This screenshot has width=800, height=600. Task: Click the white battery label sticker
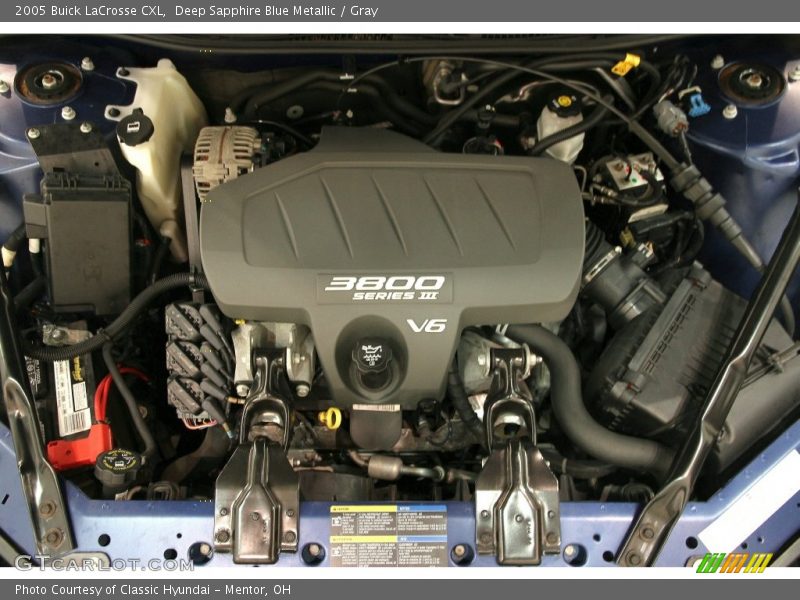[x=72, y=398]
